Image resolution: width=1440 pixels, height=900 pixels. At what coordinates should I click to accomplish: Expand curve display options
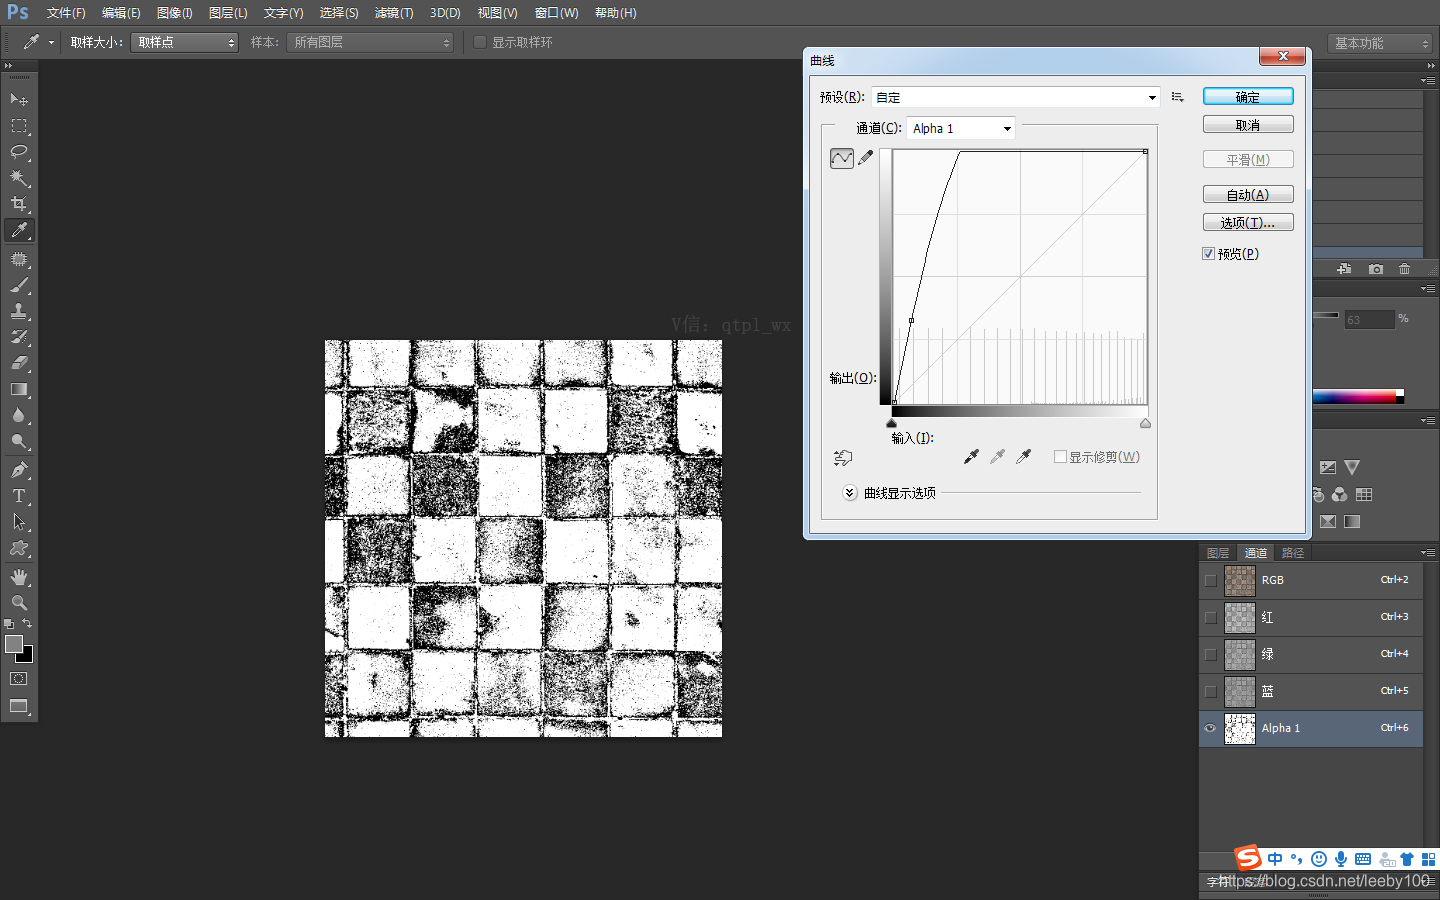[x=850, y=493]
